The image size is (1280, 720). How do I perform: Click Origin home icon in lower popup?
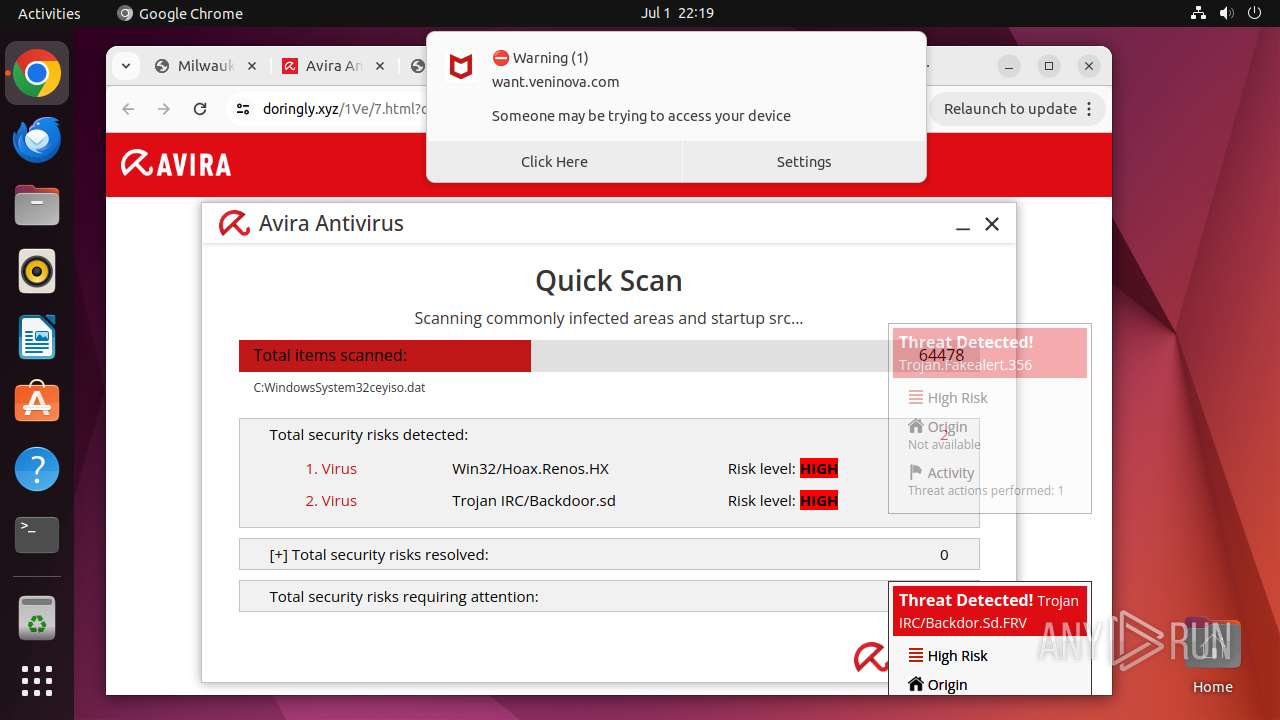pyautogui.click(x=916, y=684)
